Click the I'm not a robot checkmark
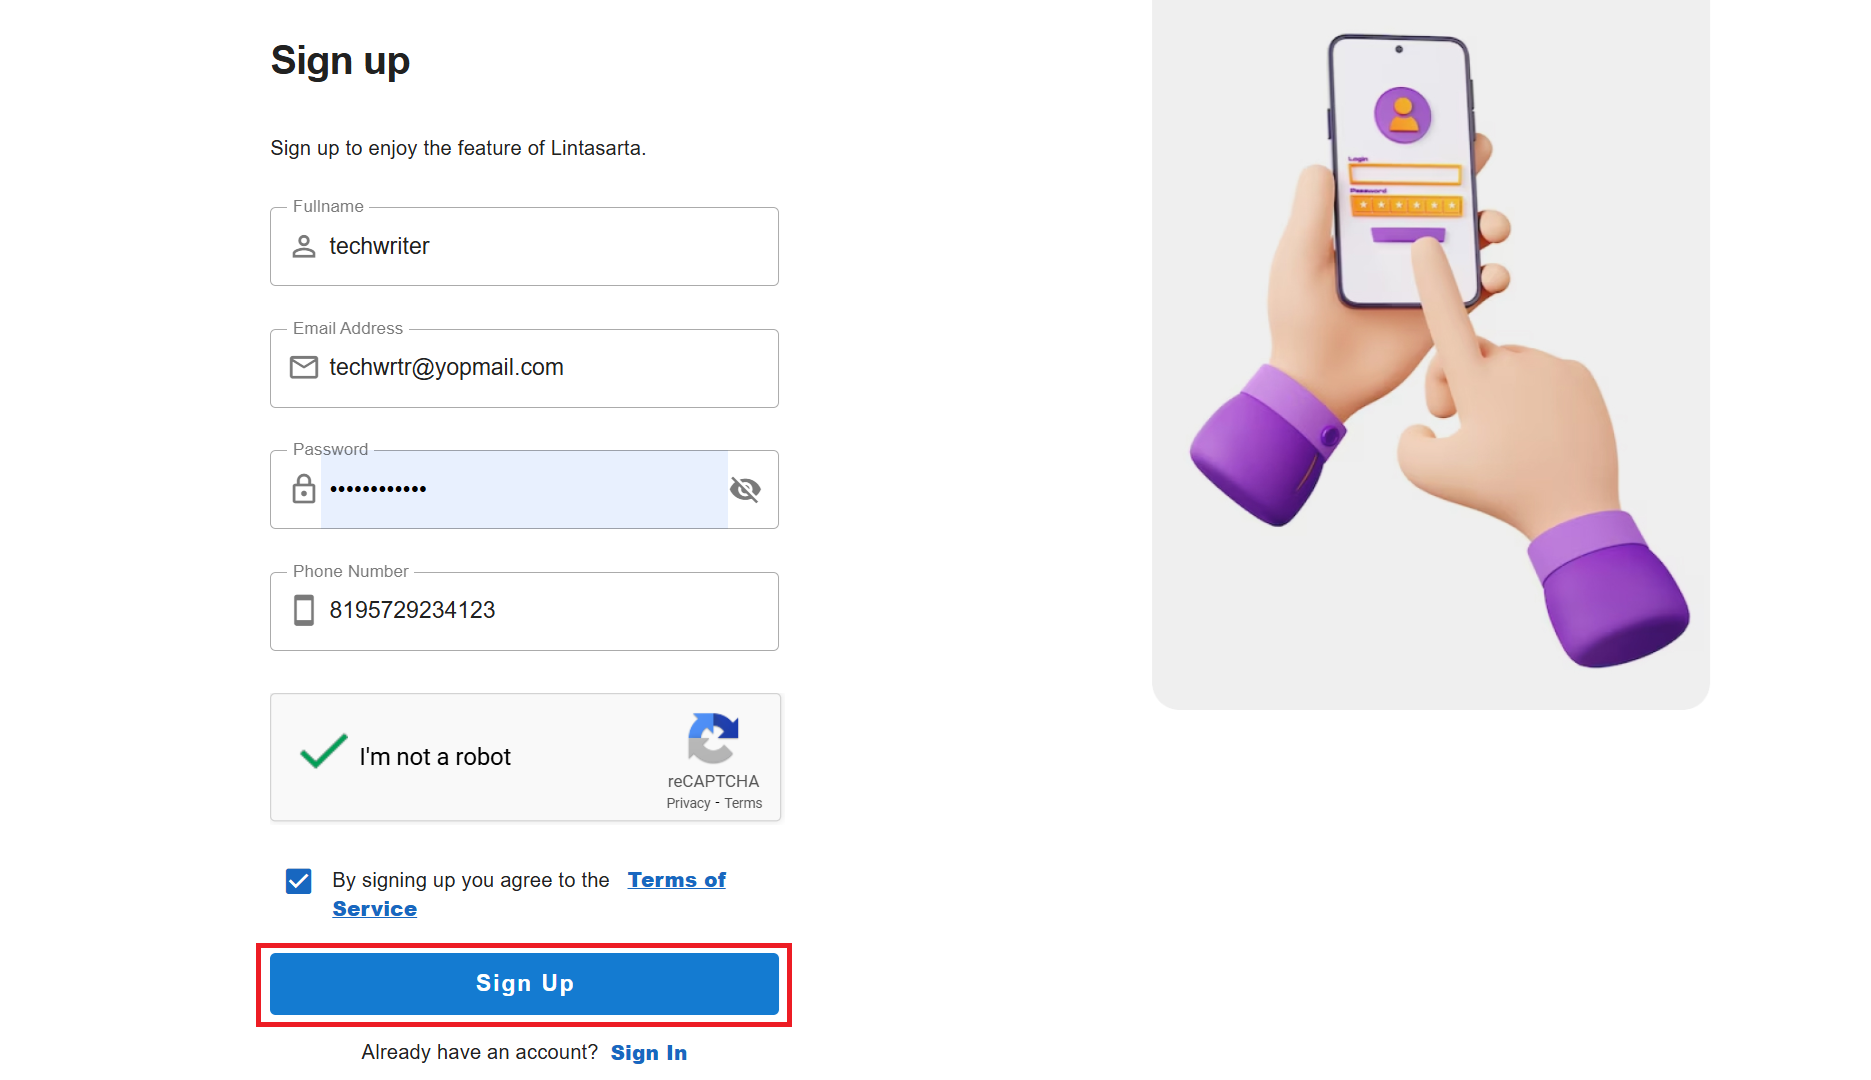The image size is (1871, 1080). click(323, 751)
